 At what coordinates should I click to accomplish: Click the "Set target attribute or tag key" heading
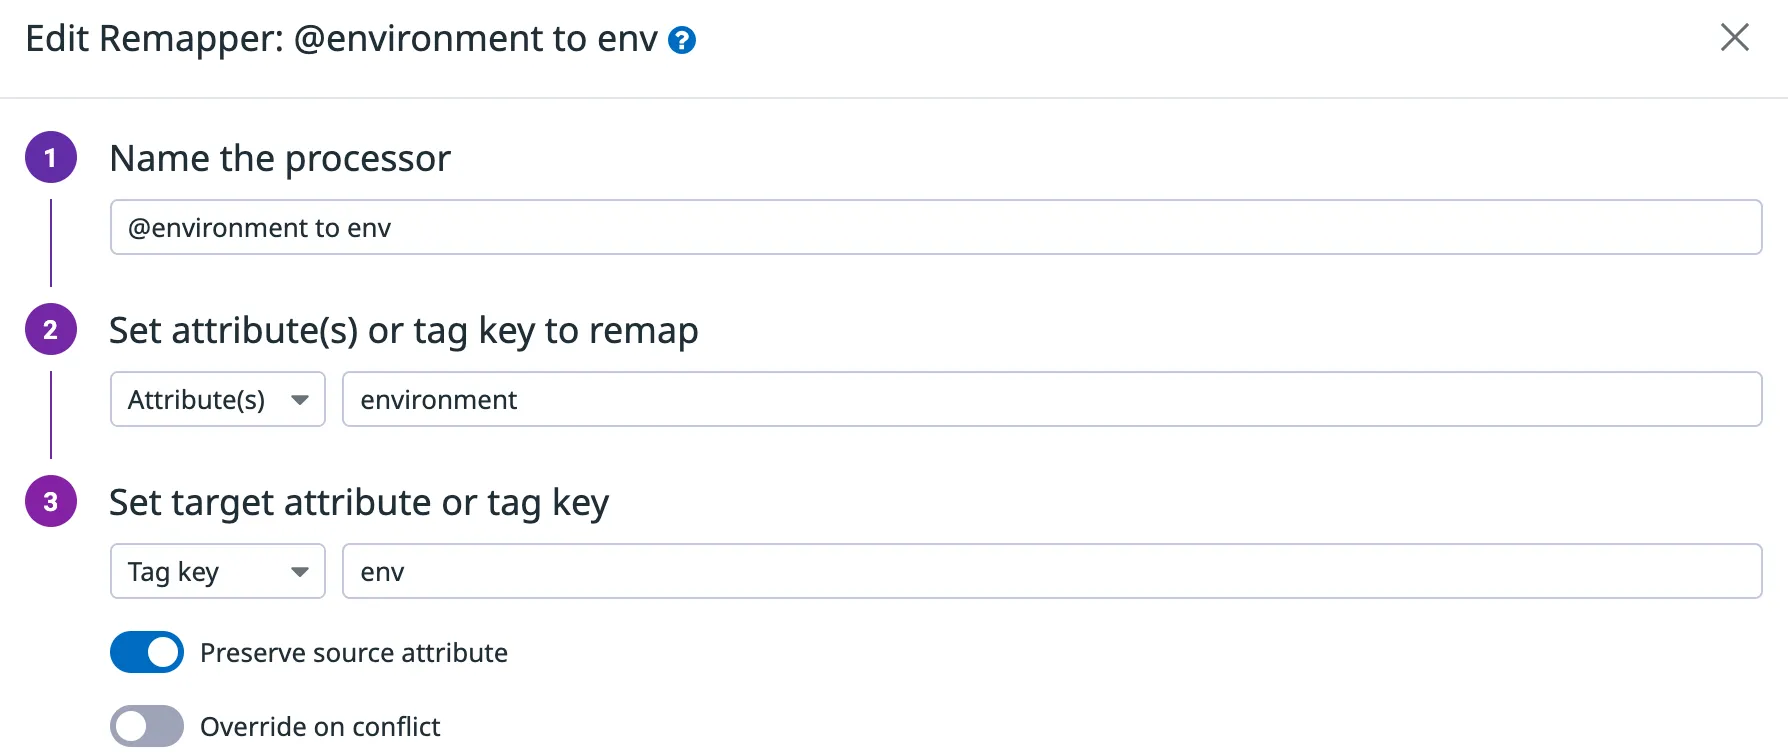click(359, 502)
